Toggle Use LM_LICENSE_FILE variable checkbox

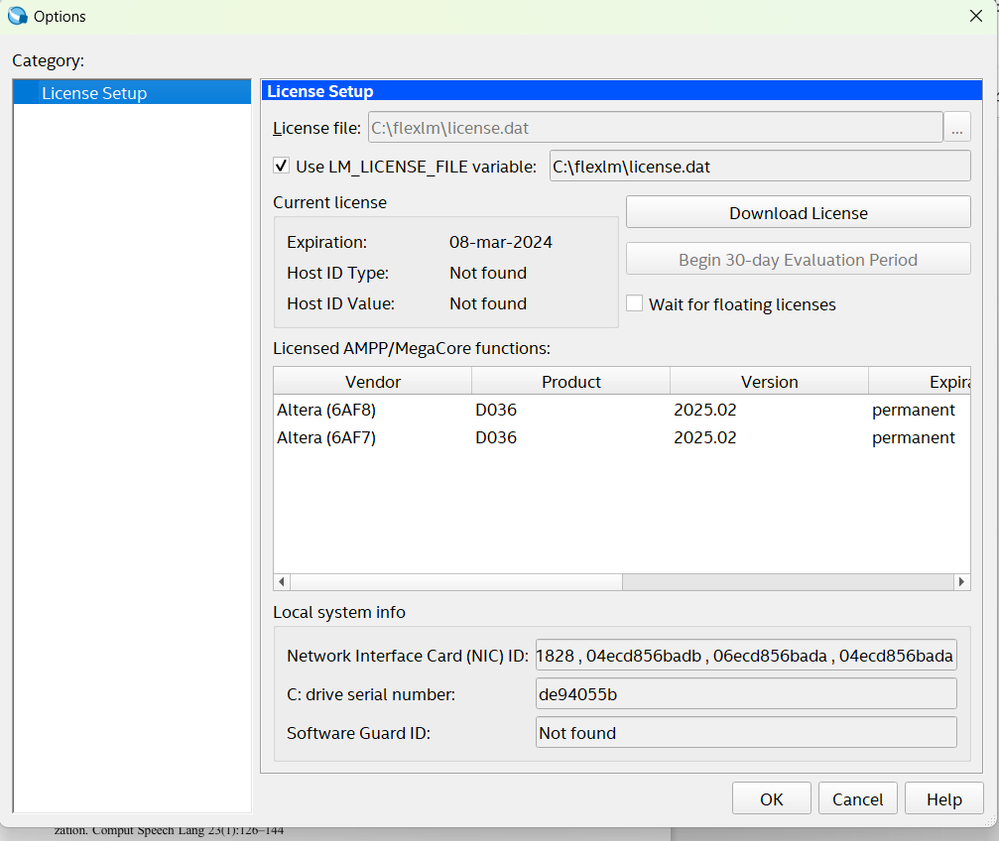pos(281,166)
